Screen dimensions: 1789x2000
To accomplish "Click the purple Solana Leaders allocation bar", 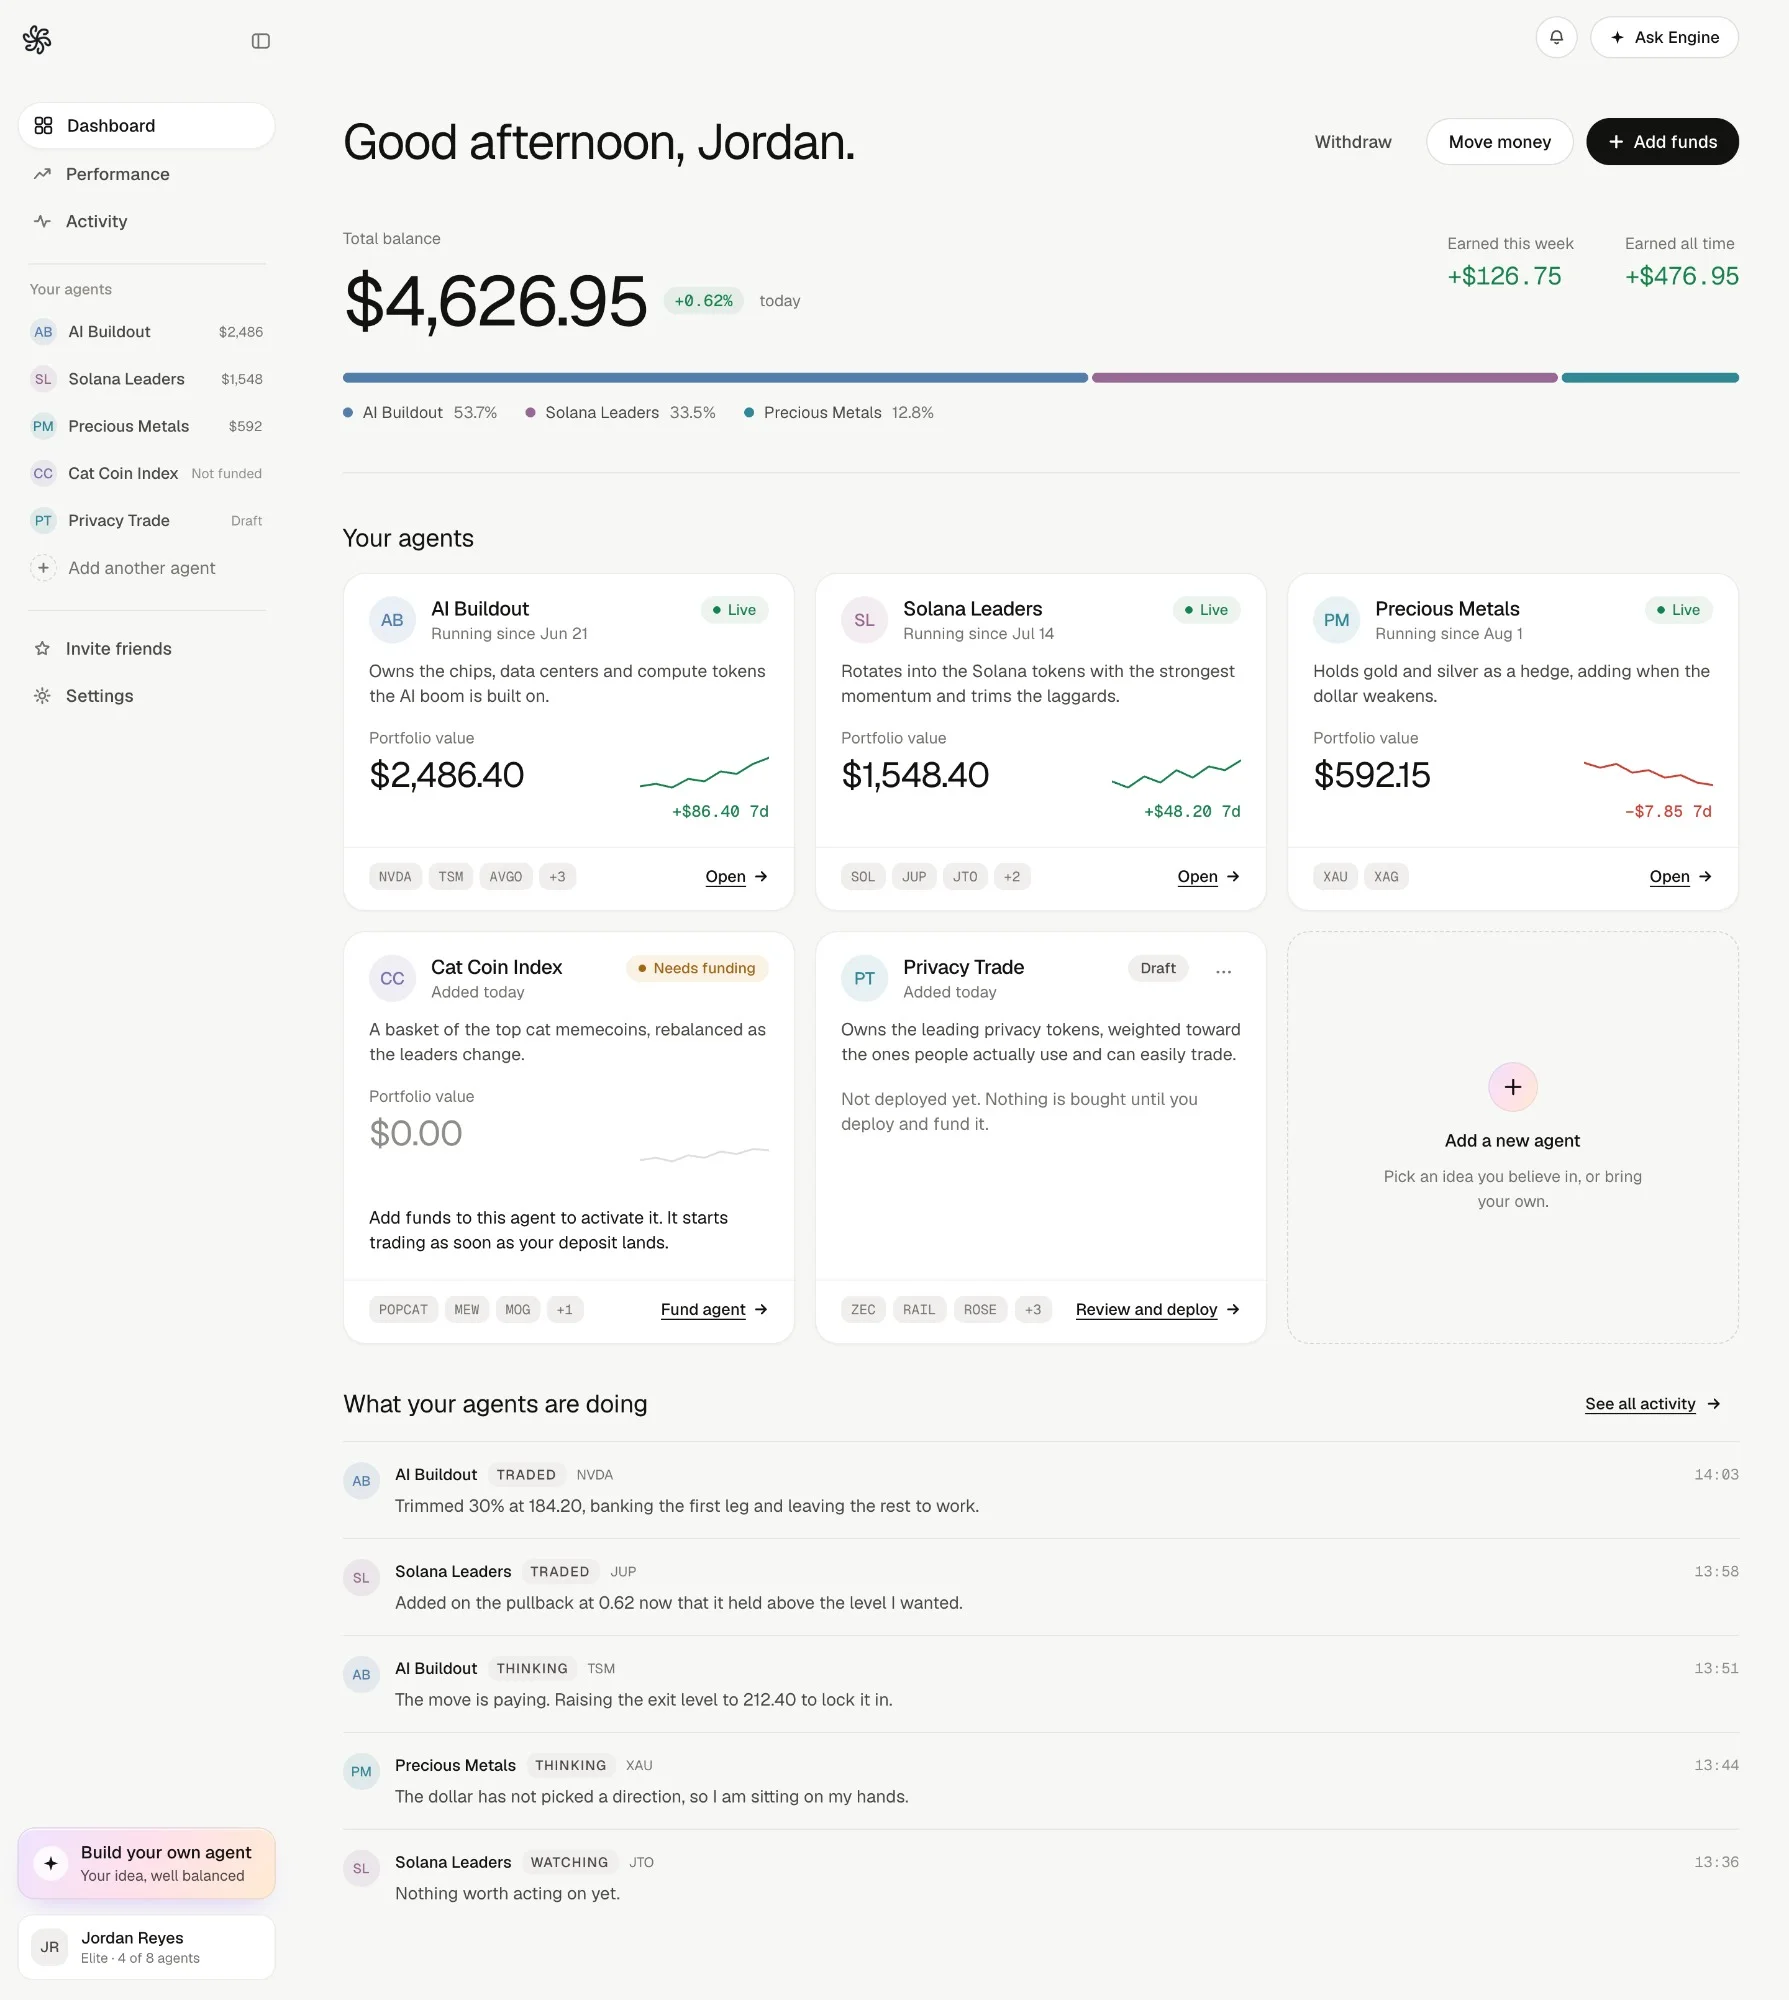I will coord(1324,378).
